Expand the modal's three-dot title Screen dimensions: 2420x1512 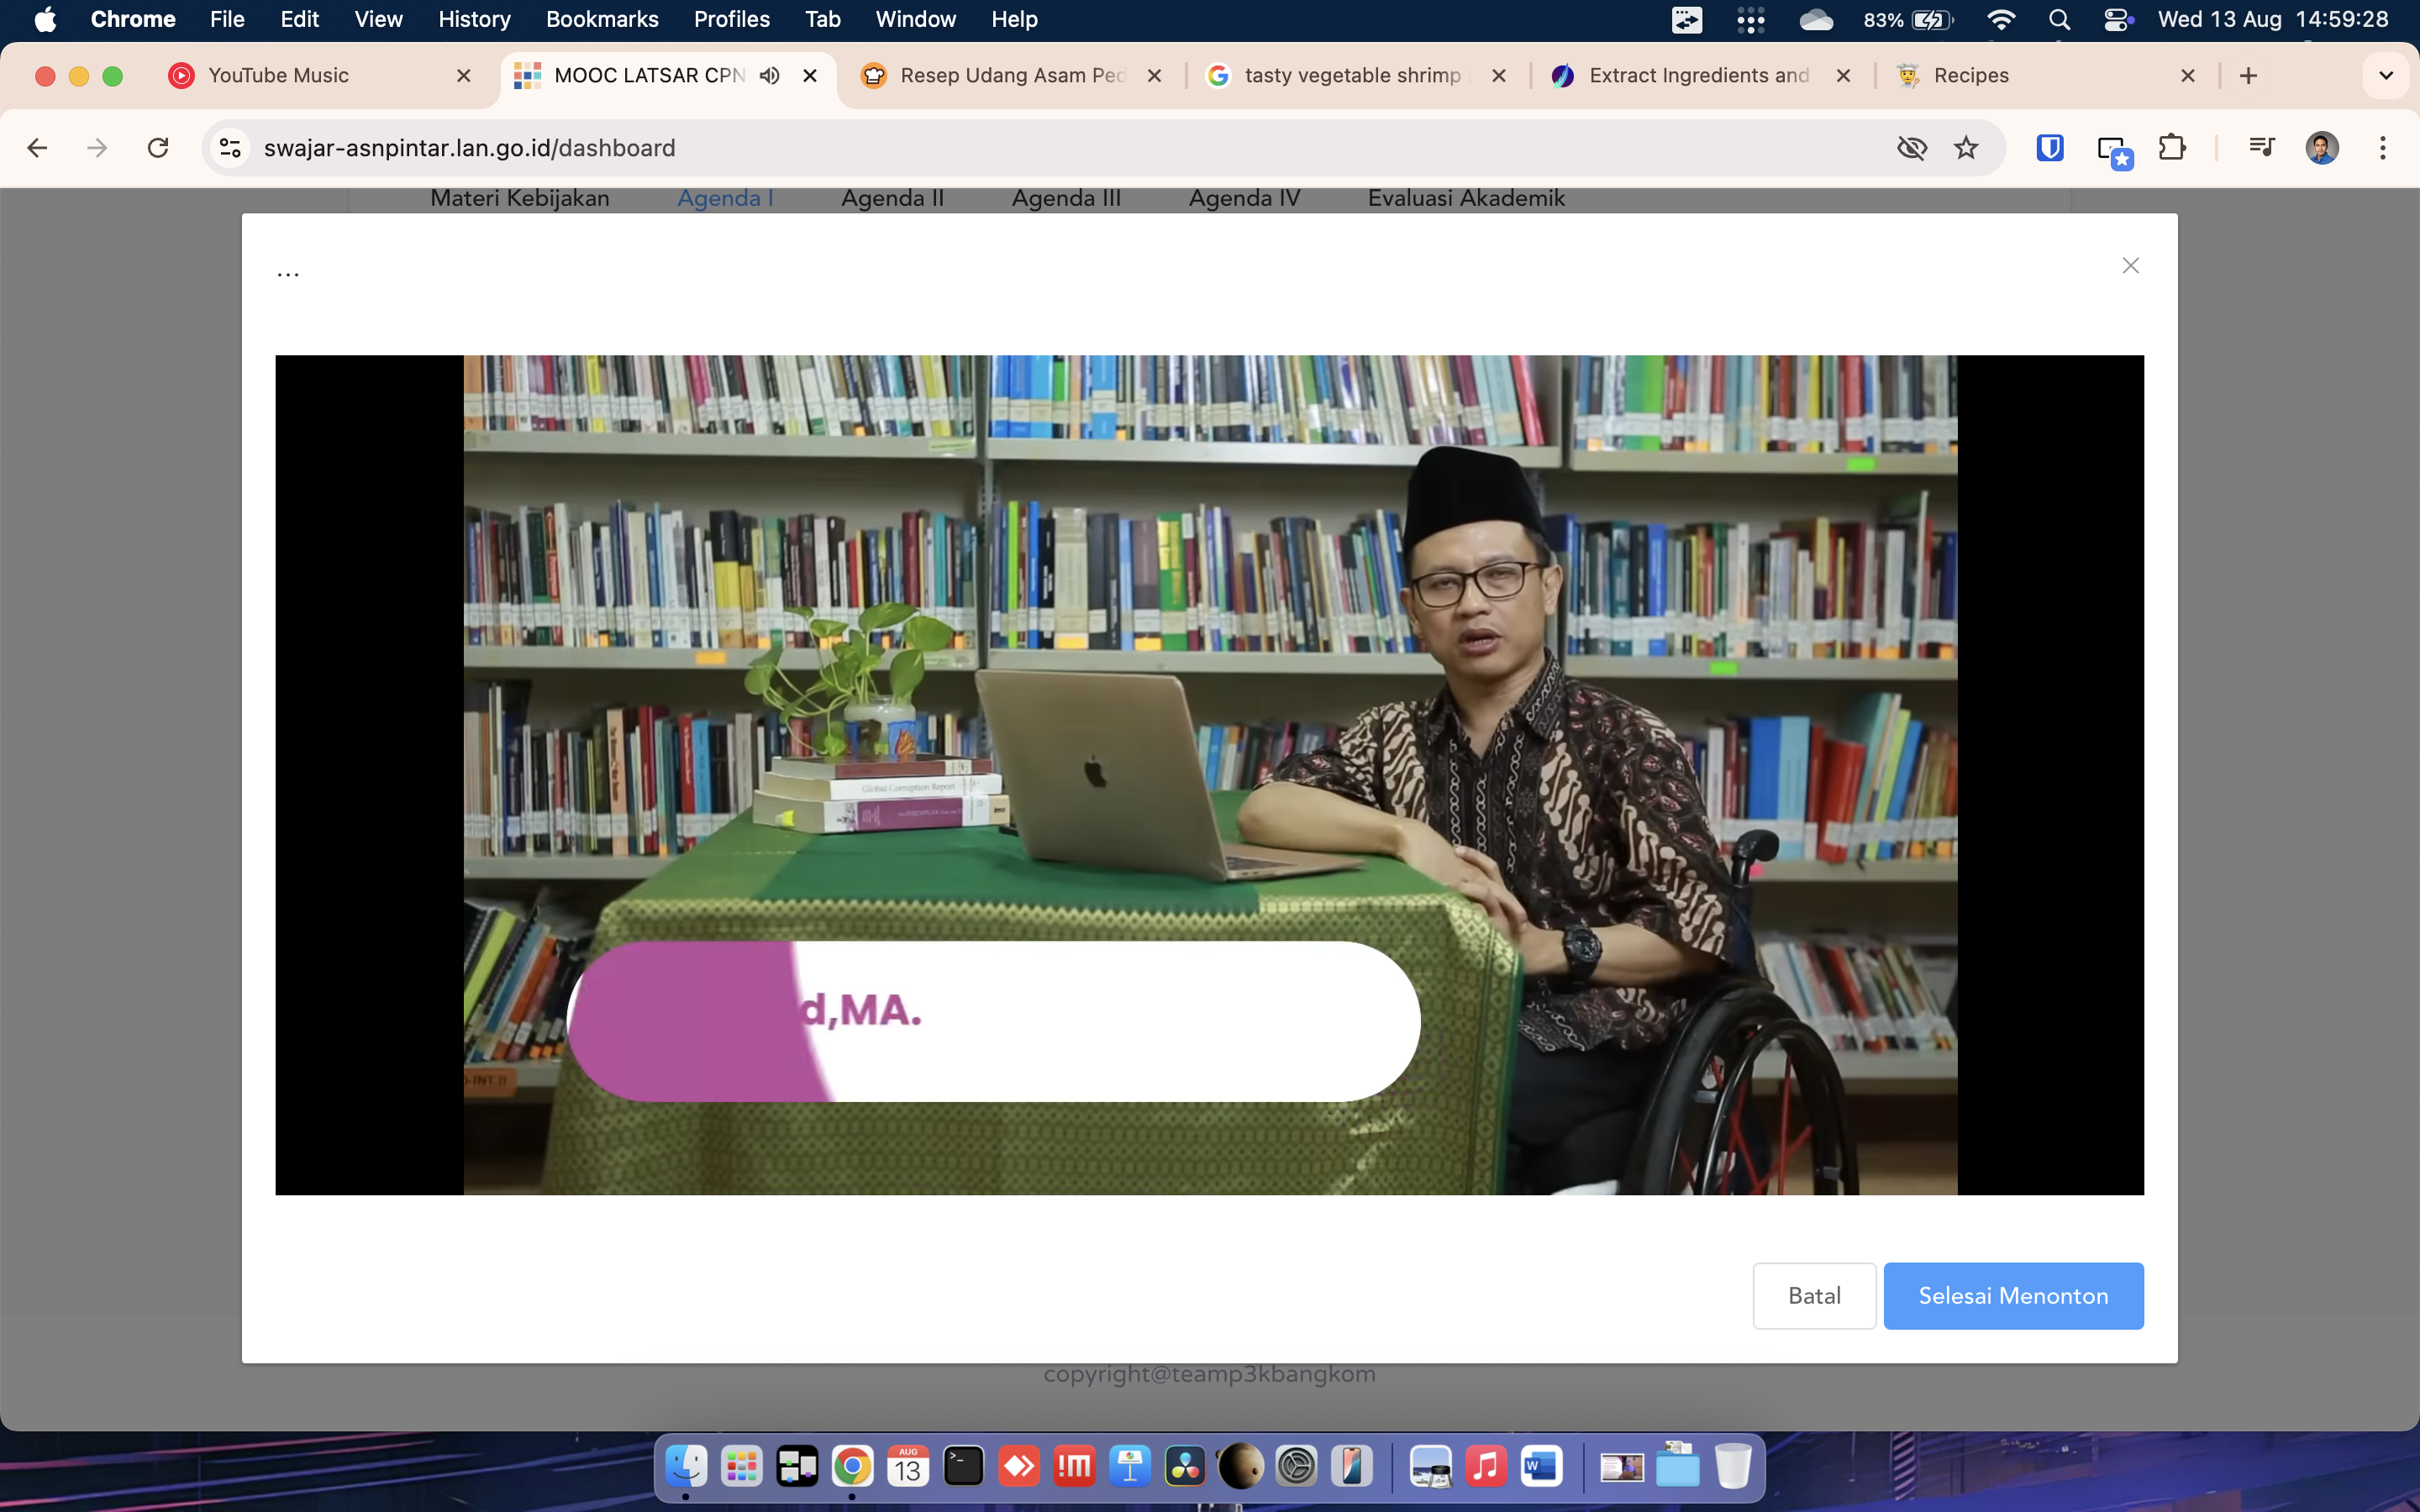point(288,272)
